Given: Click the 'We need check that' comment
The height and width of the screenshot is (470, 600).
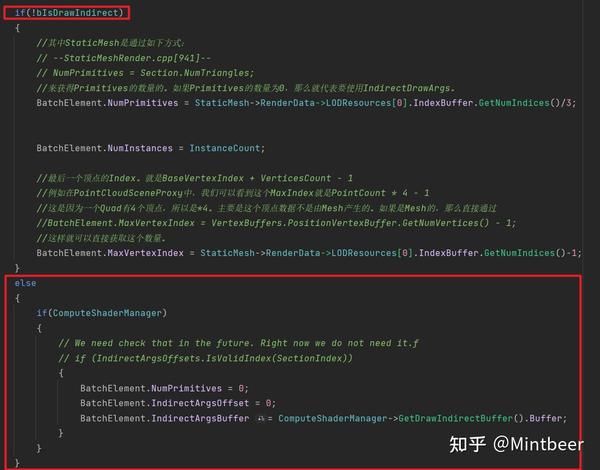Looking at the screenshot, I should (238, 343).
